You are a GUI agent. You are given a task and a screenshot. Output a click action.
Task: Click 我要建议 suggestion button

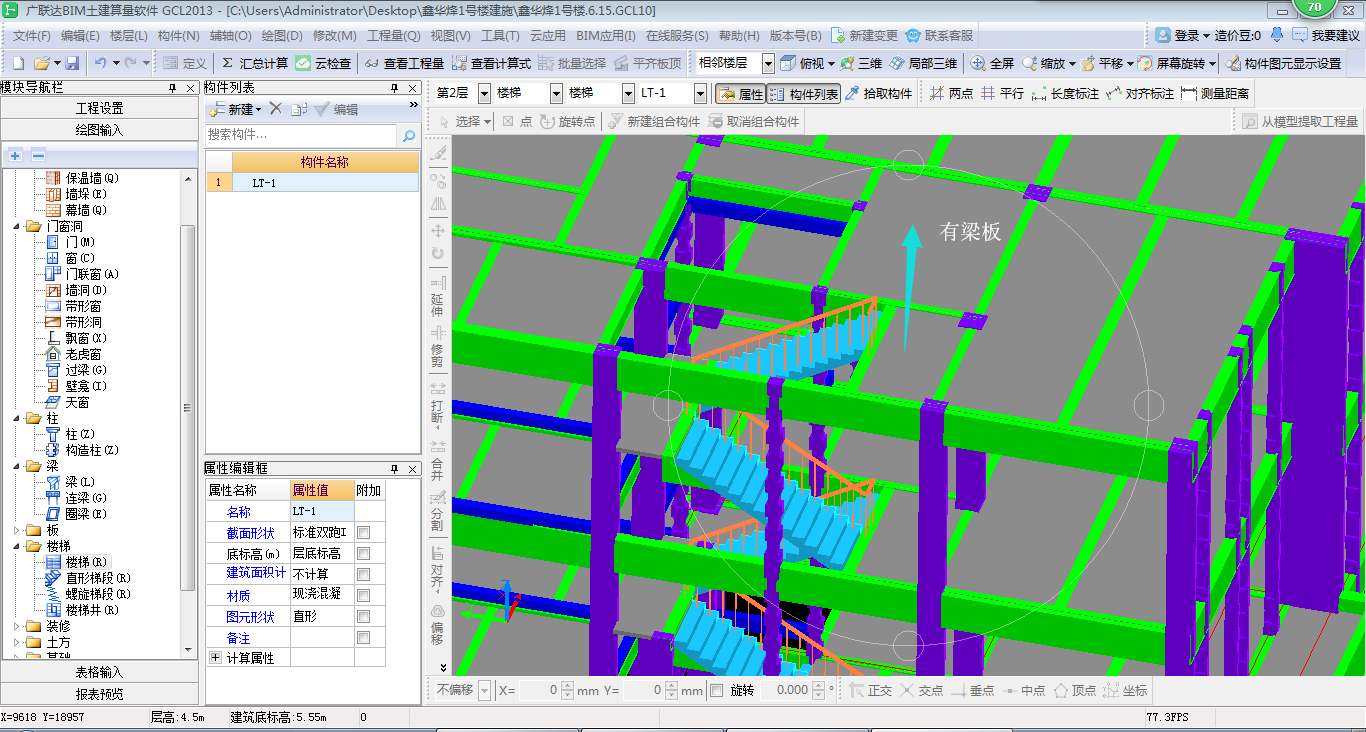[x=1326, y=35]
